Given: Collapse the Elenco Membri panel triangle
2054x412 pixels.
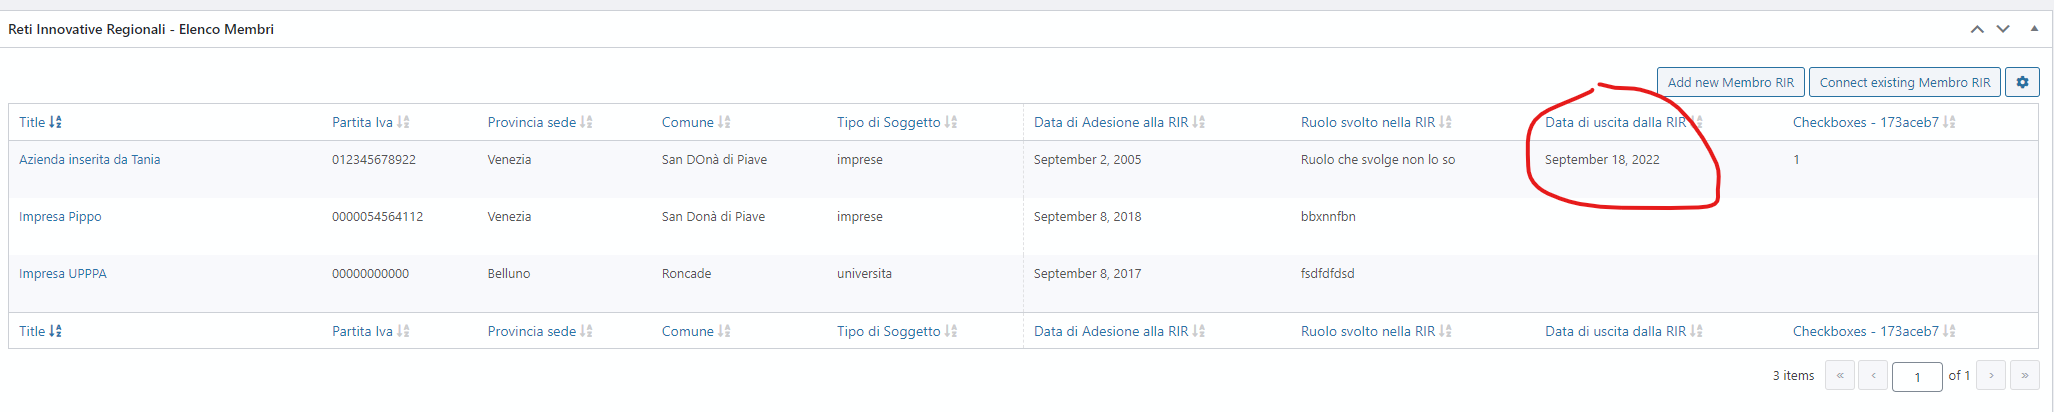Looking at the screenshot, I should click(2034, 29).
